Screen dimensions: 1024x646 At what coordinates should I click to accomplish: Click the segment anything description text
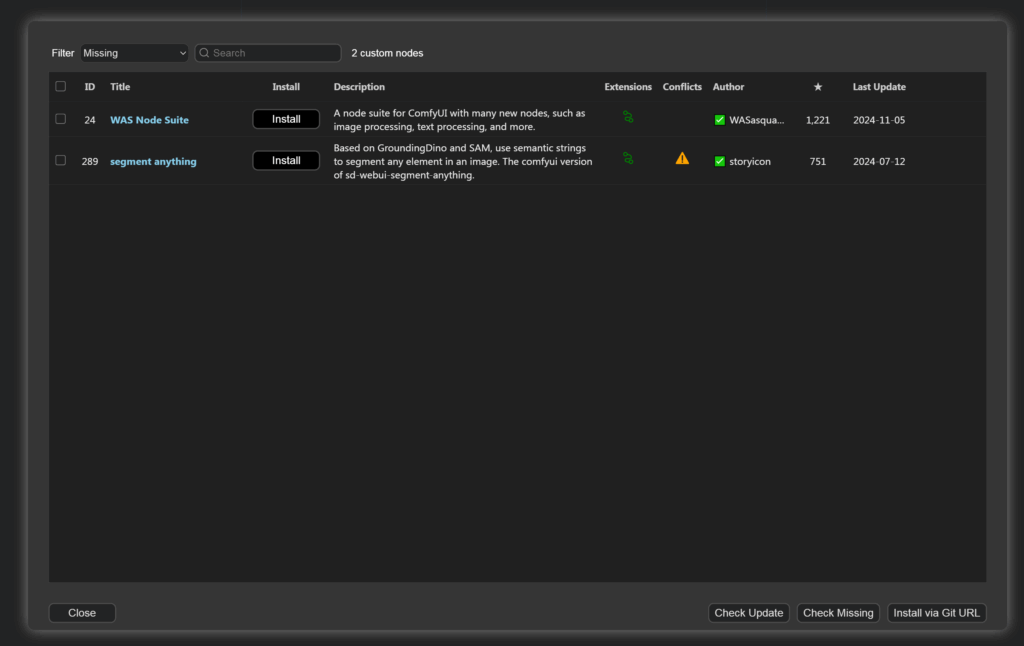[x=463, y=161]
